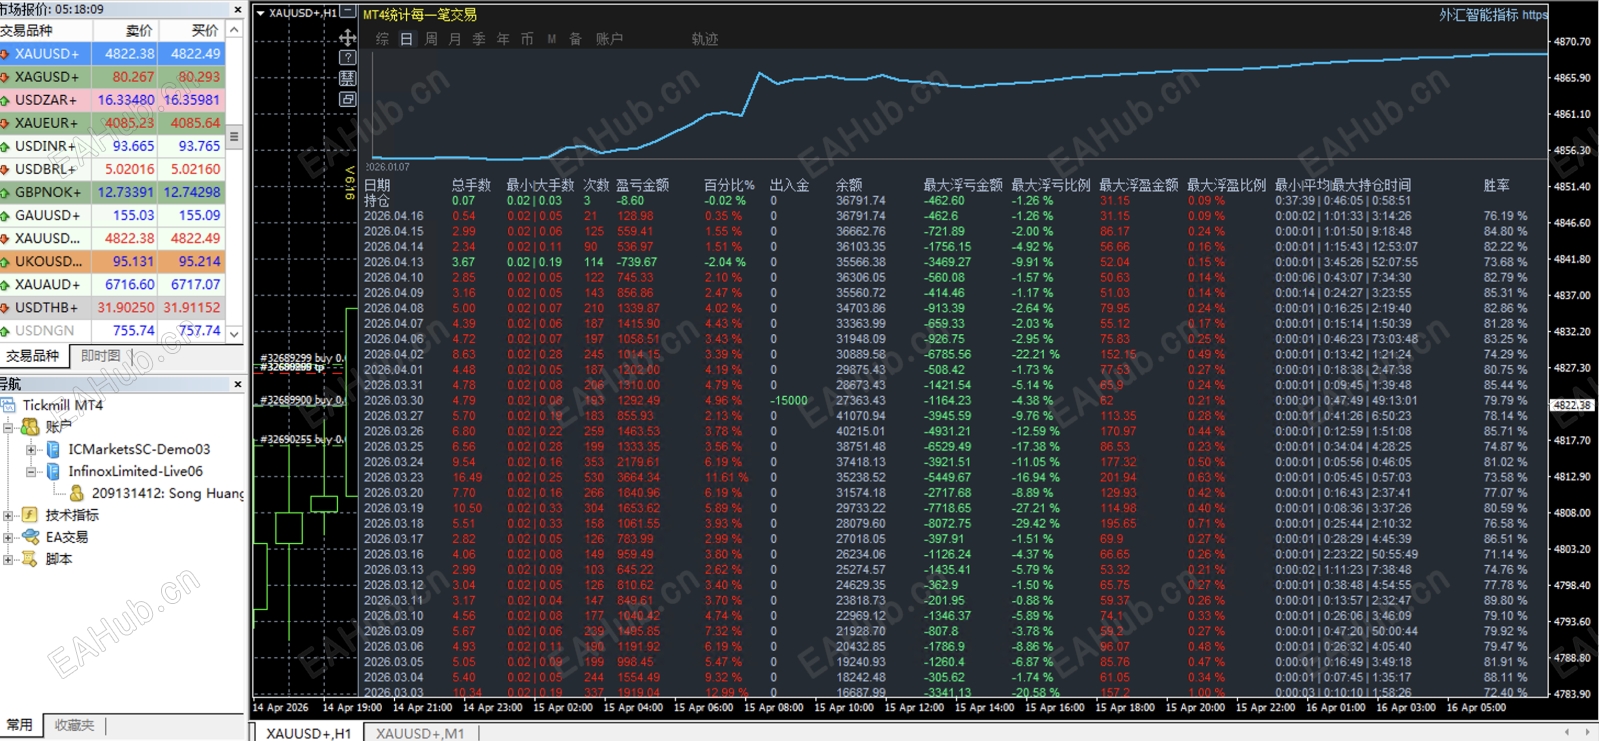The width and height of the screenshot is (1599, 741).
Task: Collapse the InfinoxLimited-Live06 node
Action: coord(31,471)
